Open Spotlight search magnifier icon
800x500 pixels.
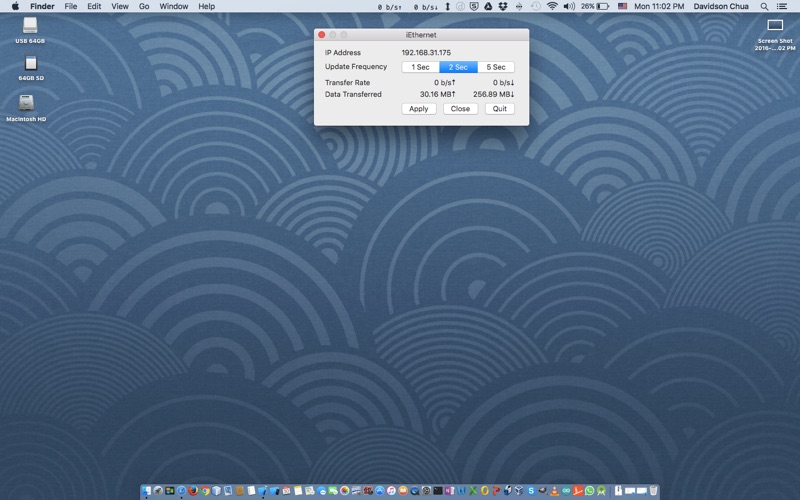pos(765,6)
